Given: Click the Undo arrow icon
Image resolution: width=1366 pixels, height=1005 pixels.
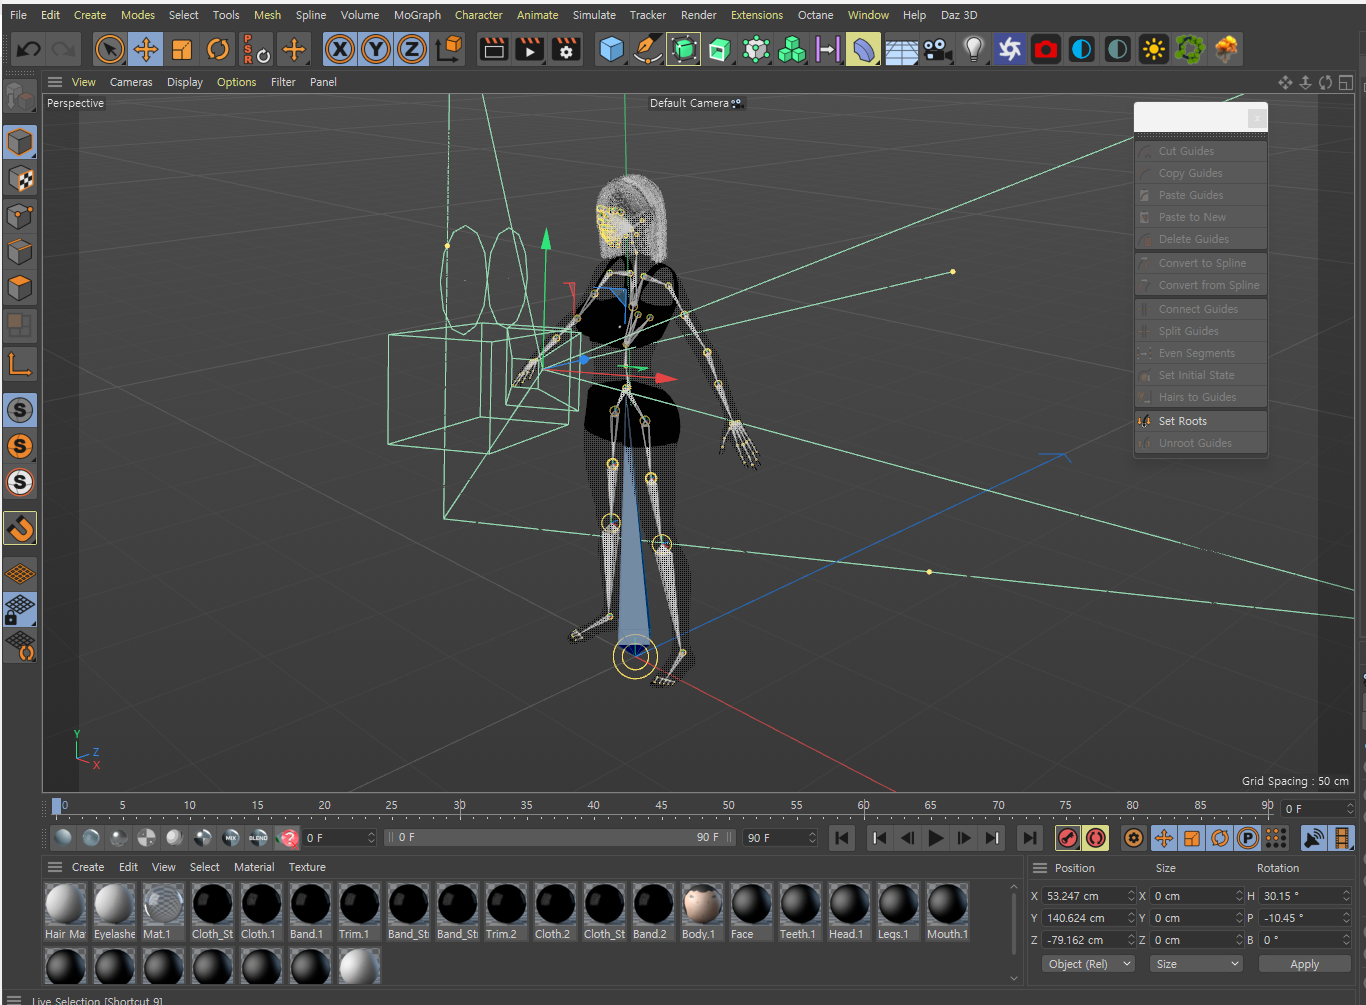Looking at the screenshot, I should tap(29, 48).
